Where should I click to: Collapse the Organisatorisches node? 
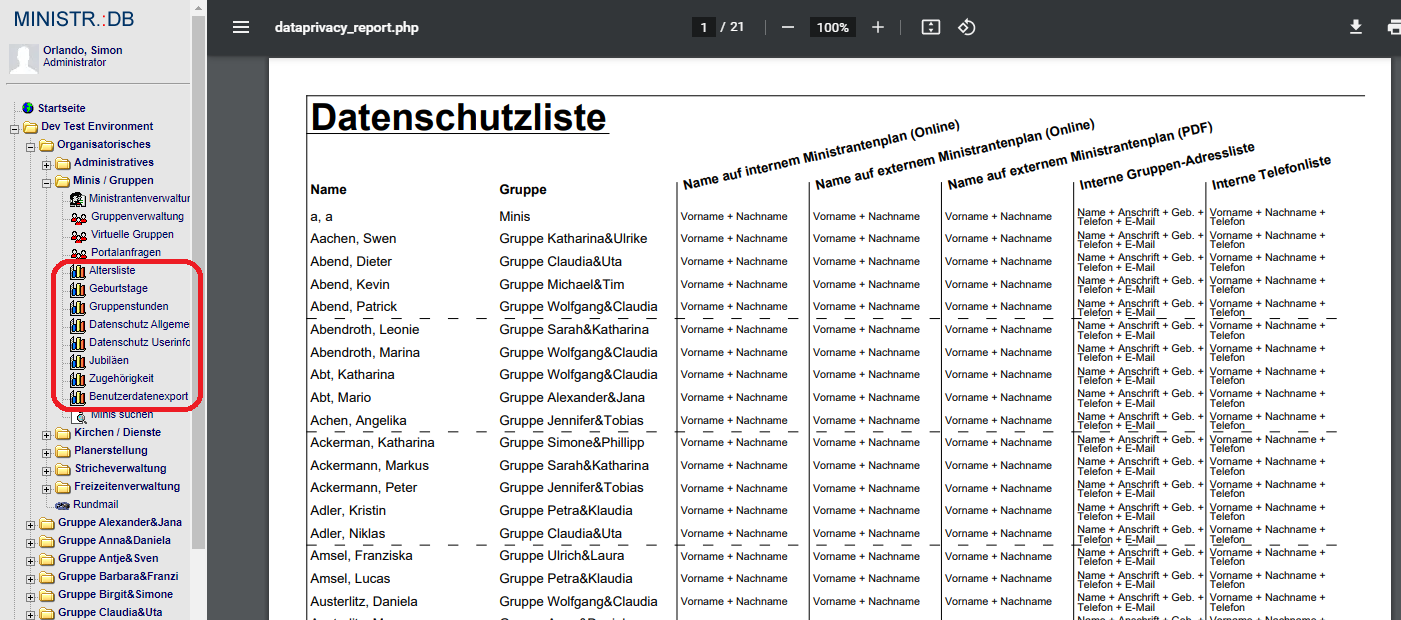coord(30,146)
